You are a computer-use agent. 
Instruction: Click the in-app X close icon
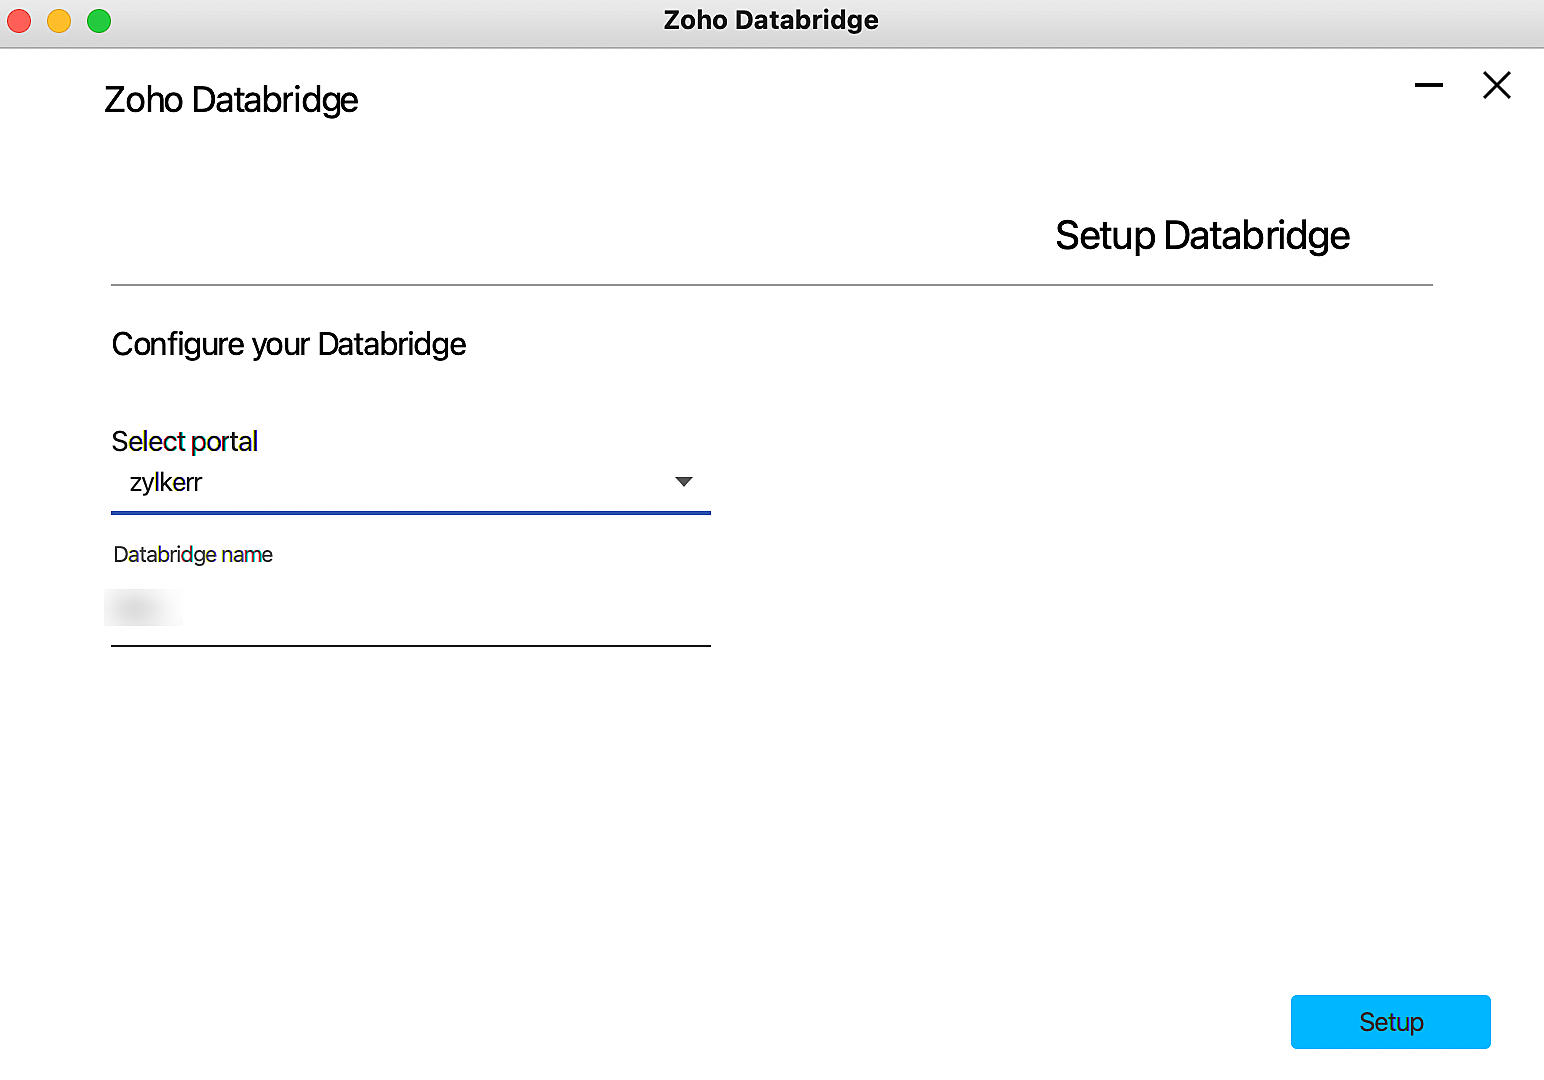(1497, 85)
